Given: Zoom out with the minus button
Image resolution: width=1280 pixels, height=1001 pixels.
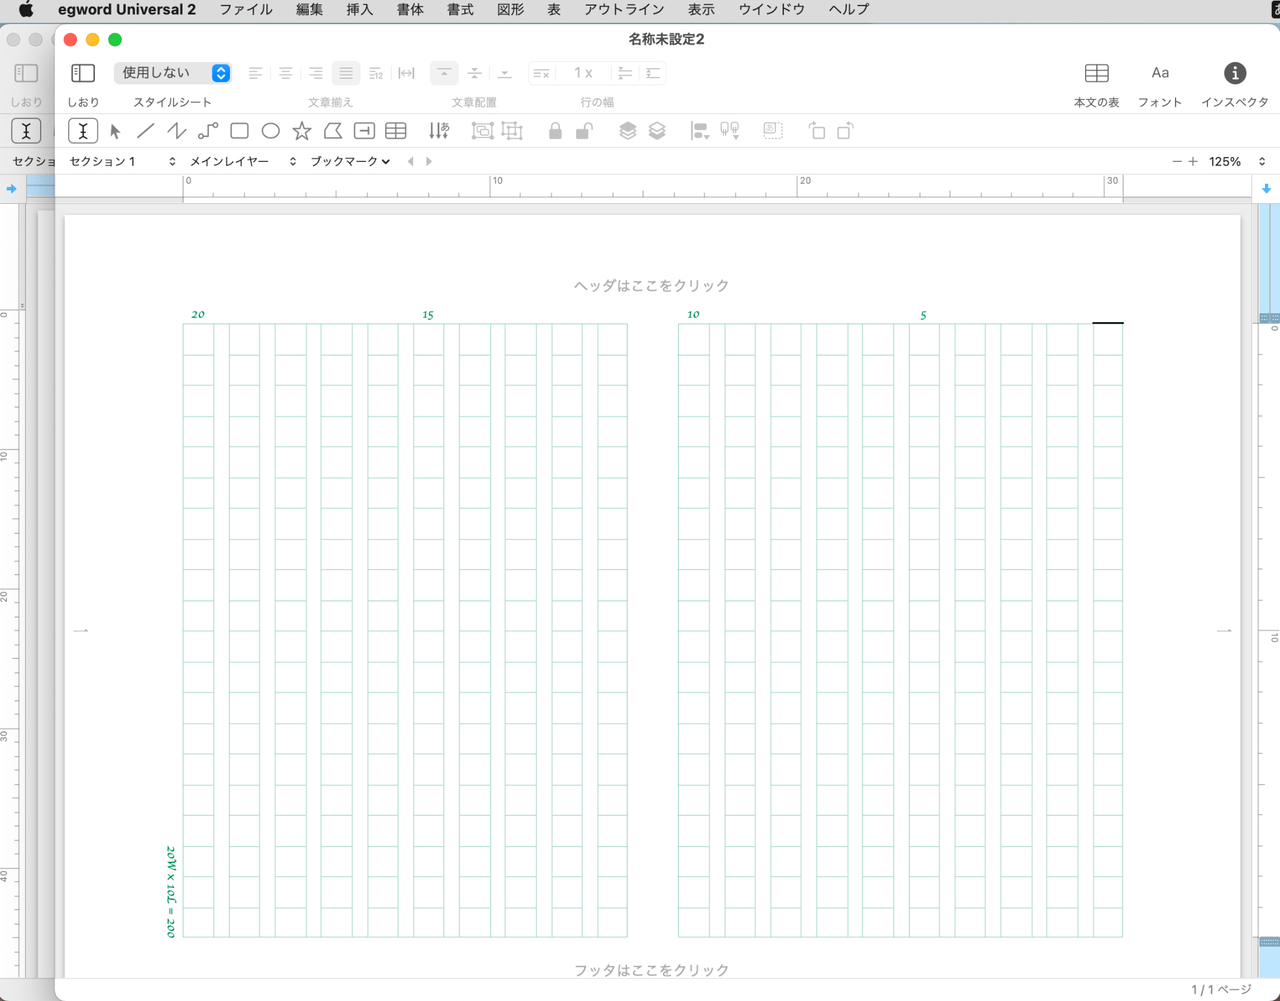Looking at the screenshot, I should pyautogui.click(x=1177, y=161).
